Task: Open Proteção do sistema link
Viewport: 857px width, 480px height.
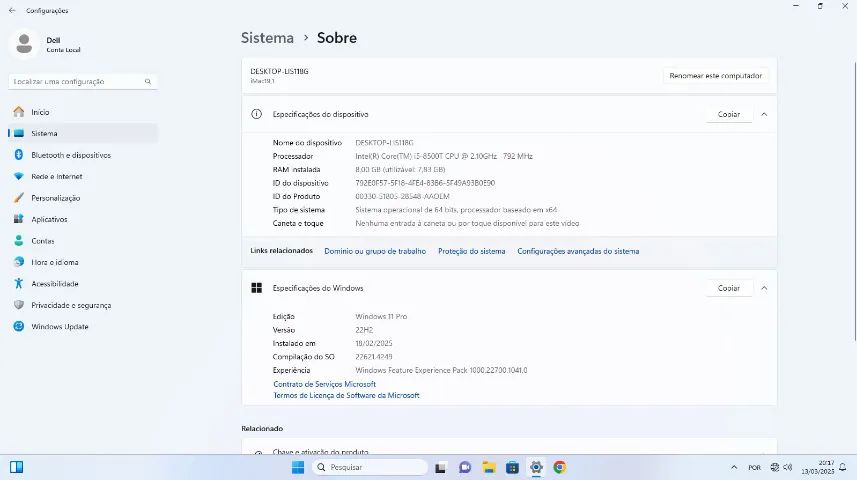Action: [x=472, y=251]
